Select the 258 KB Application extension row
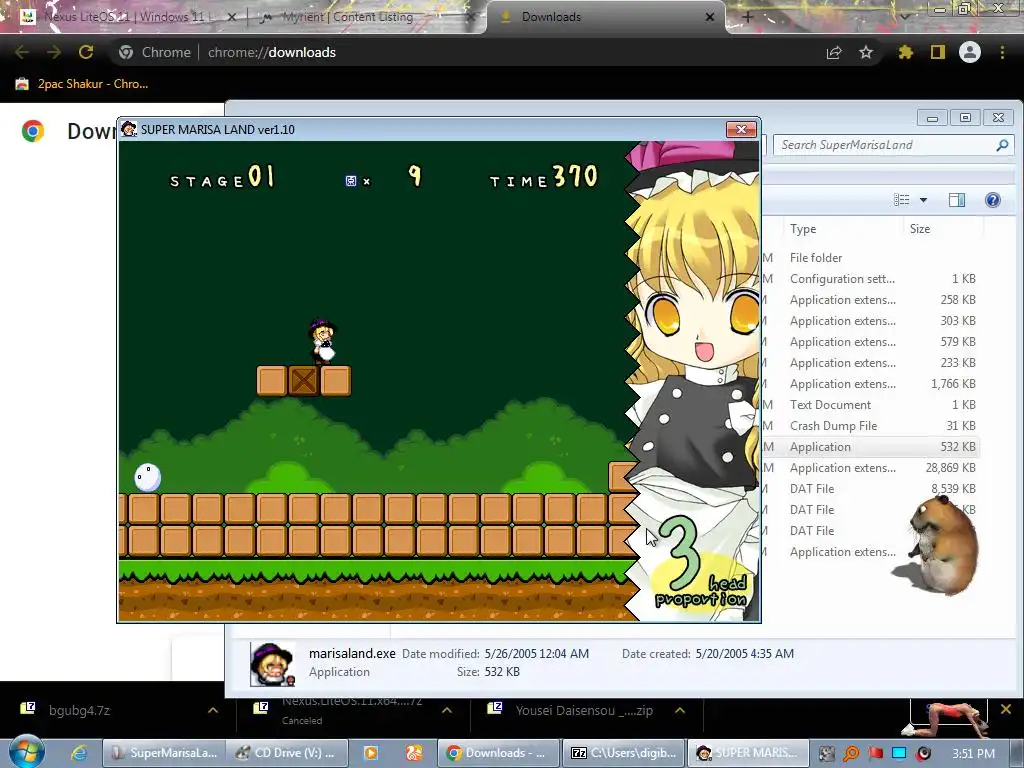 871,300
